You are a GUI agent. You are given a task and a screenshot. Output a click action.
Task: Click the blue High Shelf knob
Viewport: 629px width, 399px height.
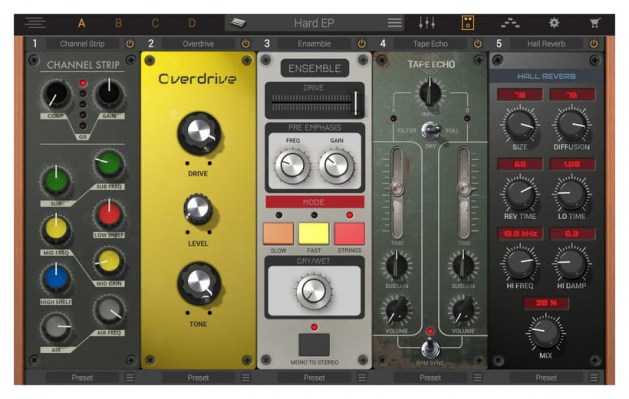(56, 279)
